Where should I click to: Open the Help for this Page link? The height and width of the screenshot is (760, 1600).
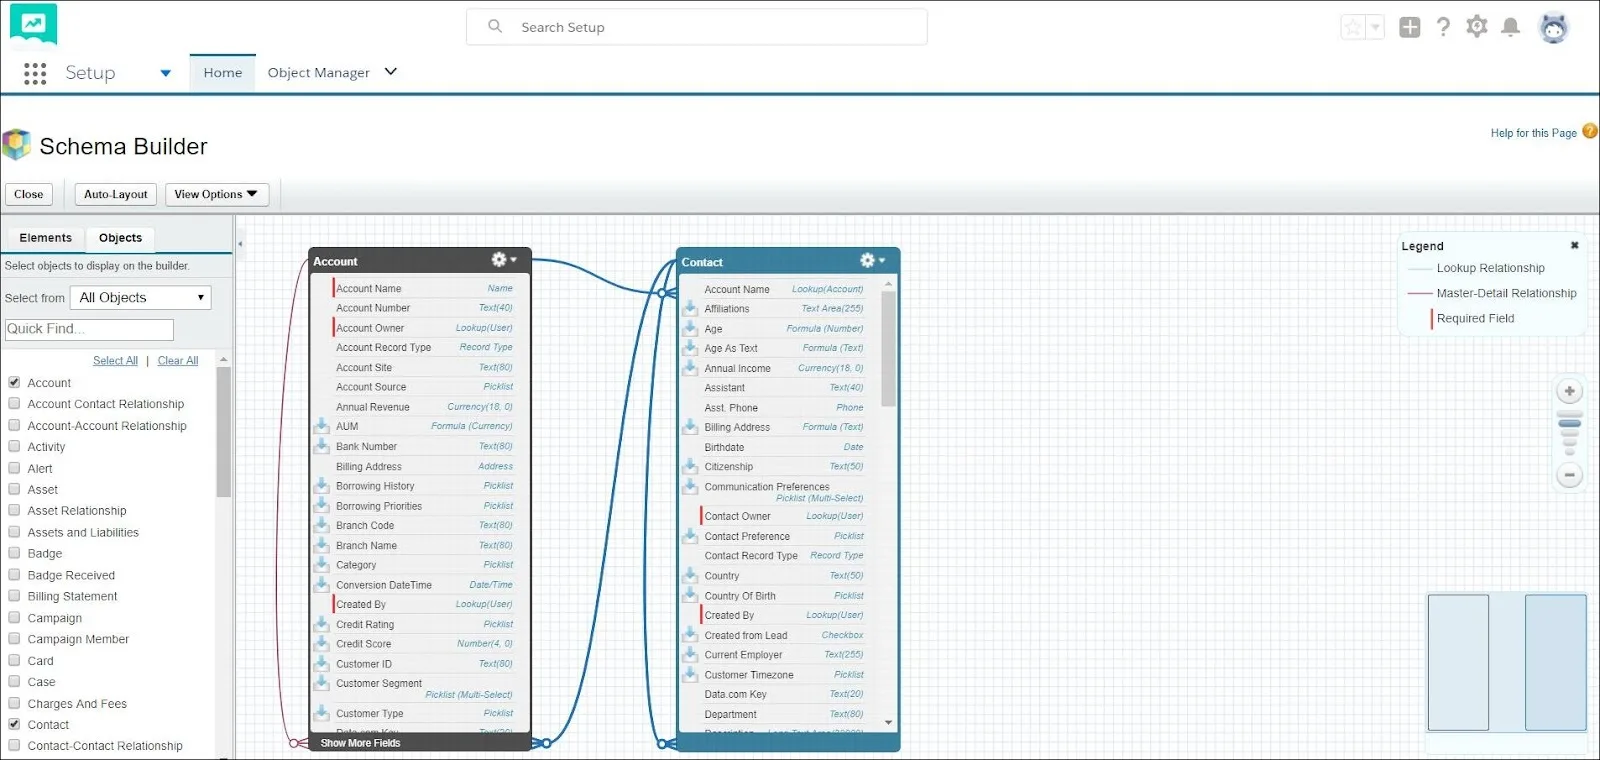point(1533,133)
